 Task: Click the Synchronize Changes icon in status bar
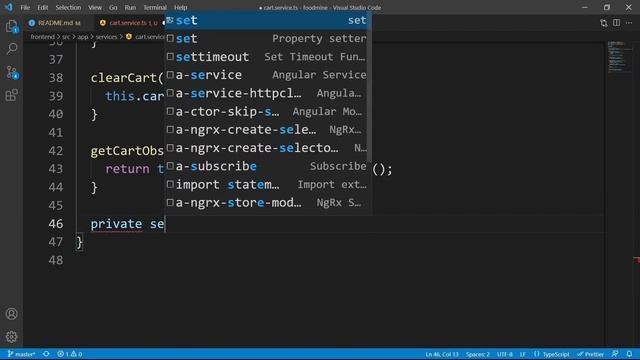(46, 354)
